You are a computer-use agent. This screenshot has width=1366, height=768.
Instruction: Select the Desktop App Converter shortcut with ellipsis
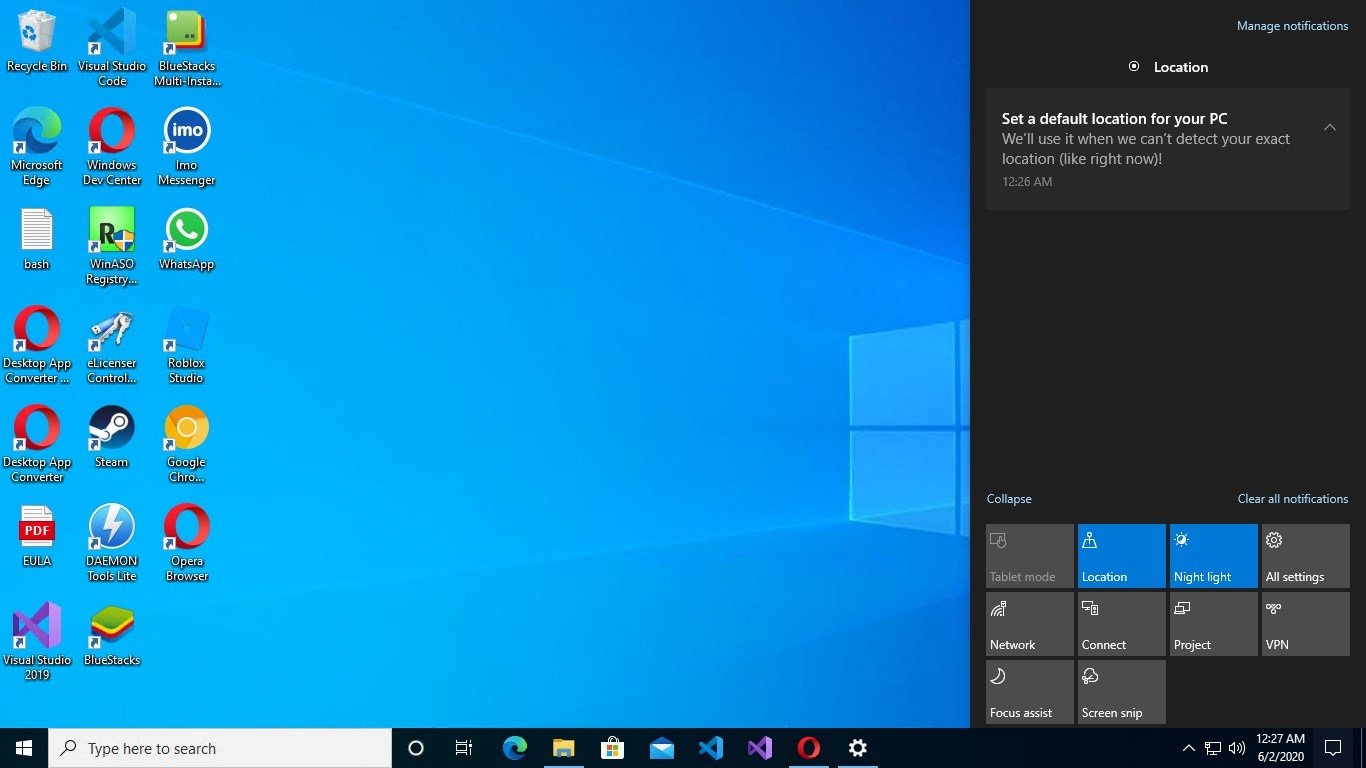click(37, 345)
